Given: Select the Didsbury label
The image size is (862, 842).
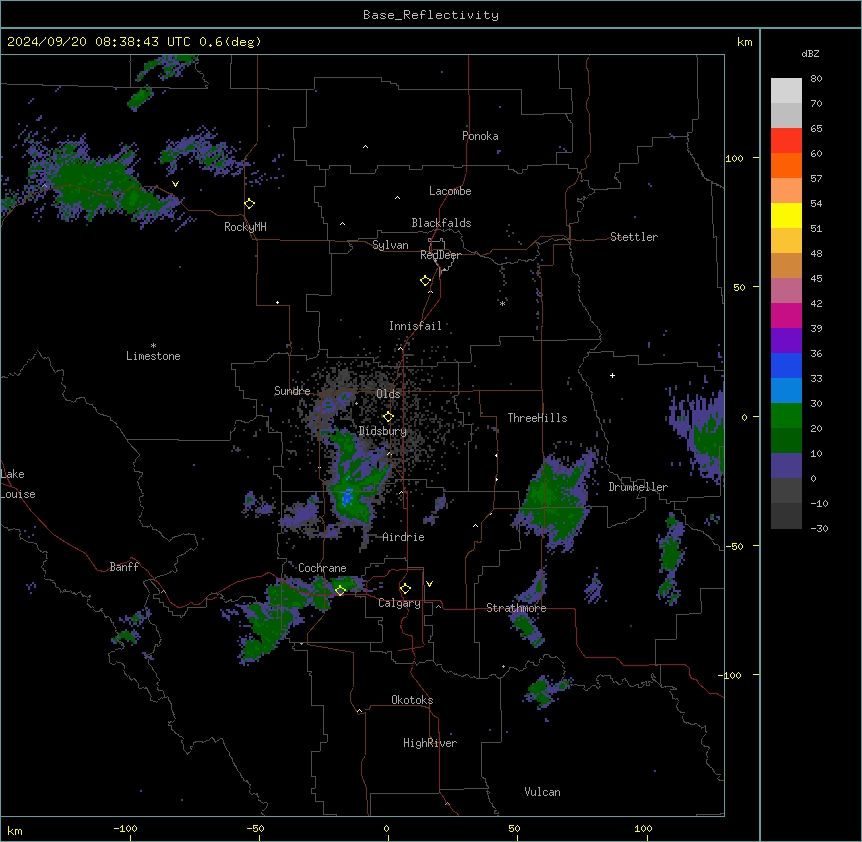Looking at the screenshot, I should 382,431.
